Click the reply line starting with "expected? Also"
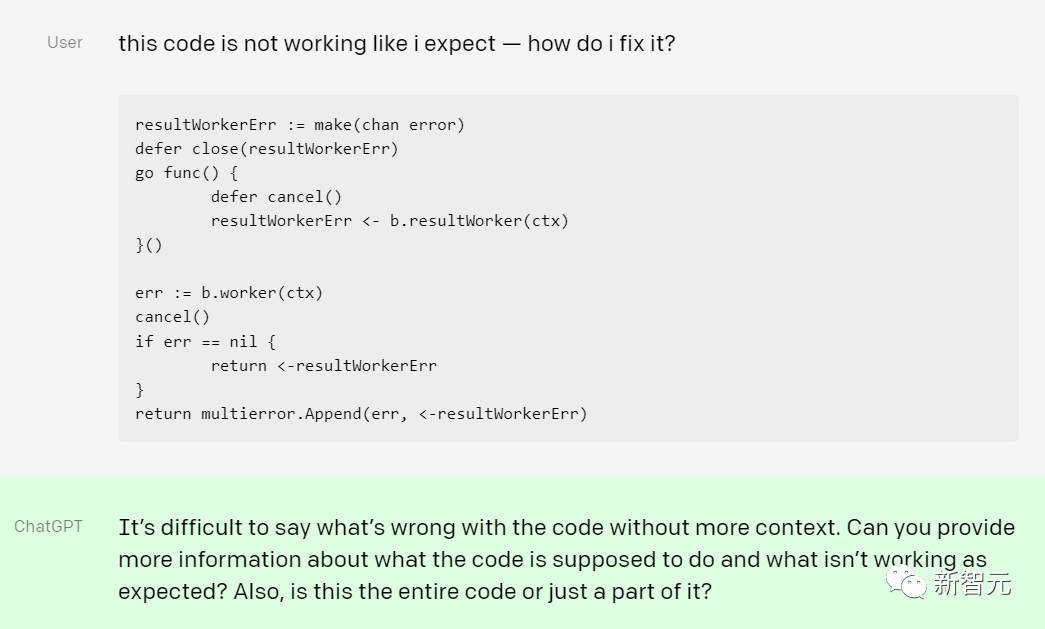 click(415, 591)
